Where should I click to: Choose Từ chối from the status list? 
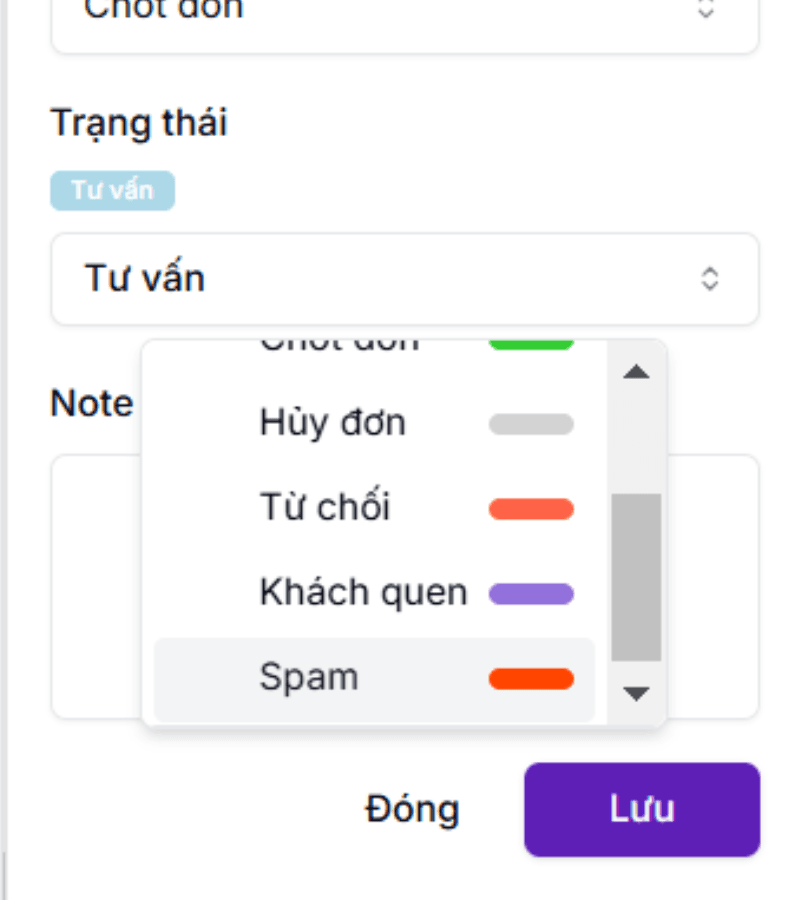click(x=324, y=508)
